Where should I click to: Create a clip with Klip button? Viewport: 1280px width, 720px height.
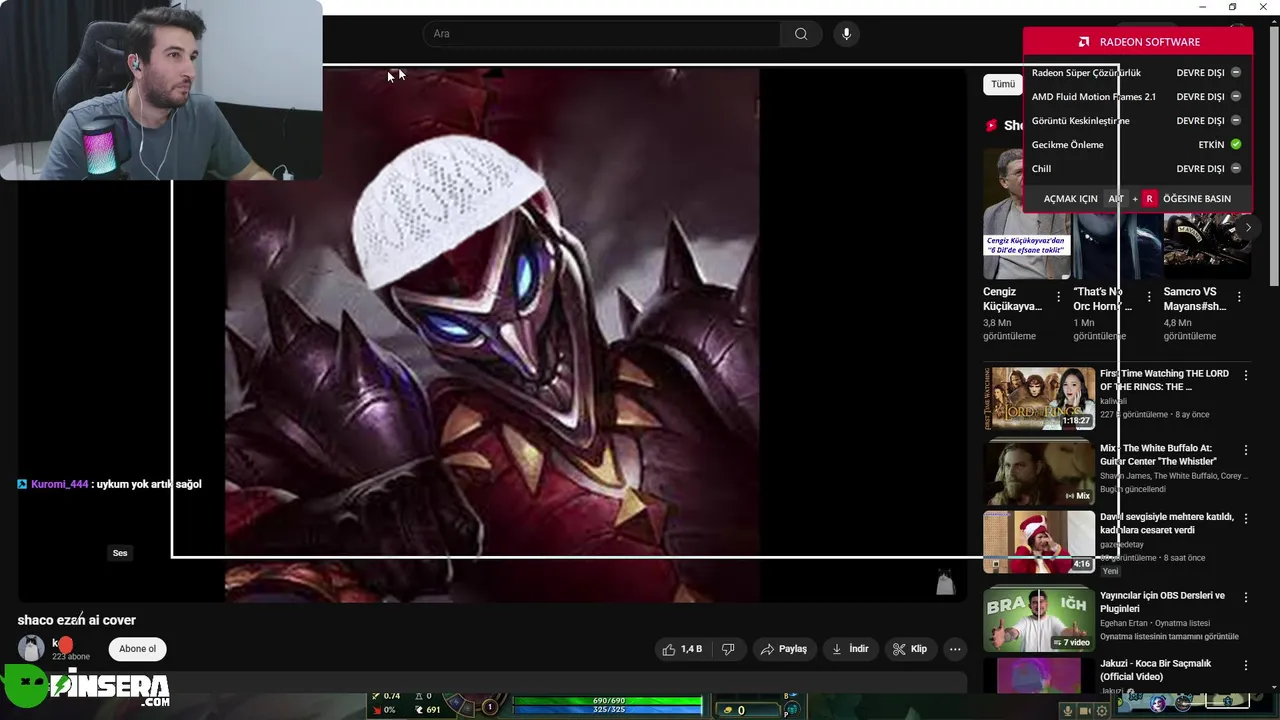pos(910,649)
